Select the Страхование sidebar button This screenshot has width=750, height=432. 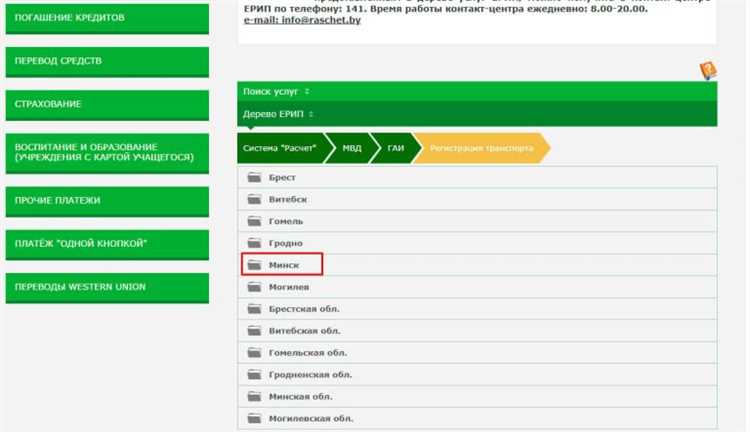tap(107, 105)
